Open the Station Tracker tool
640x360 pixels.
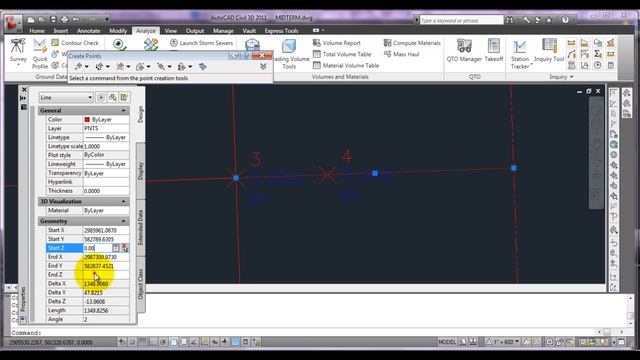pos(520,54)
